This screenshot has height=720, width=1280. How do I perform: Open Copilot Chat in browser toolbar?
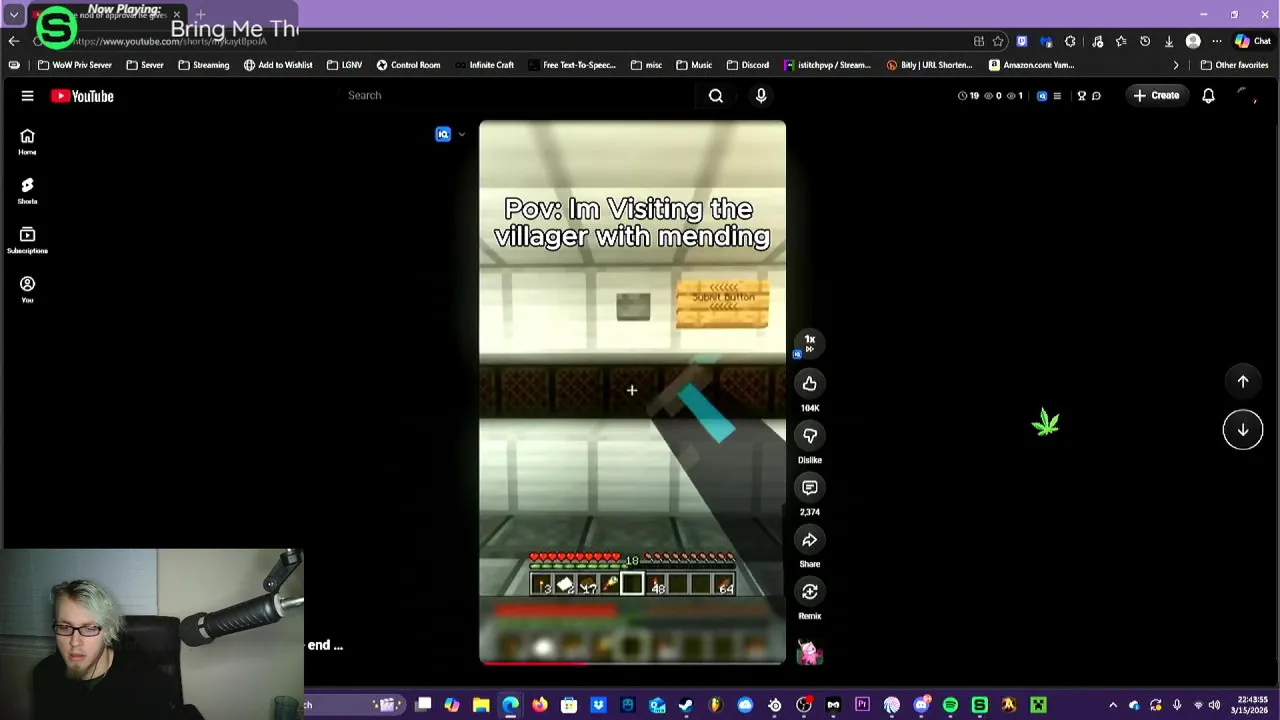click(1251, 41)
